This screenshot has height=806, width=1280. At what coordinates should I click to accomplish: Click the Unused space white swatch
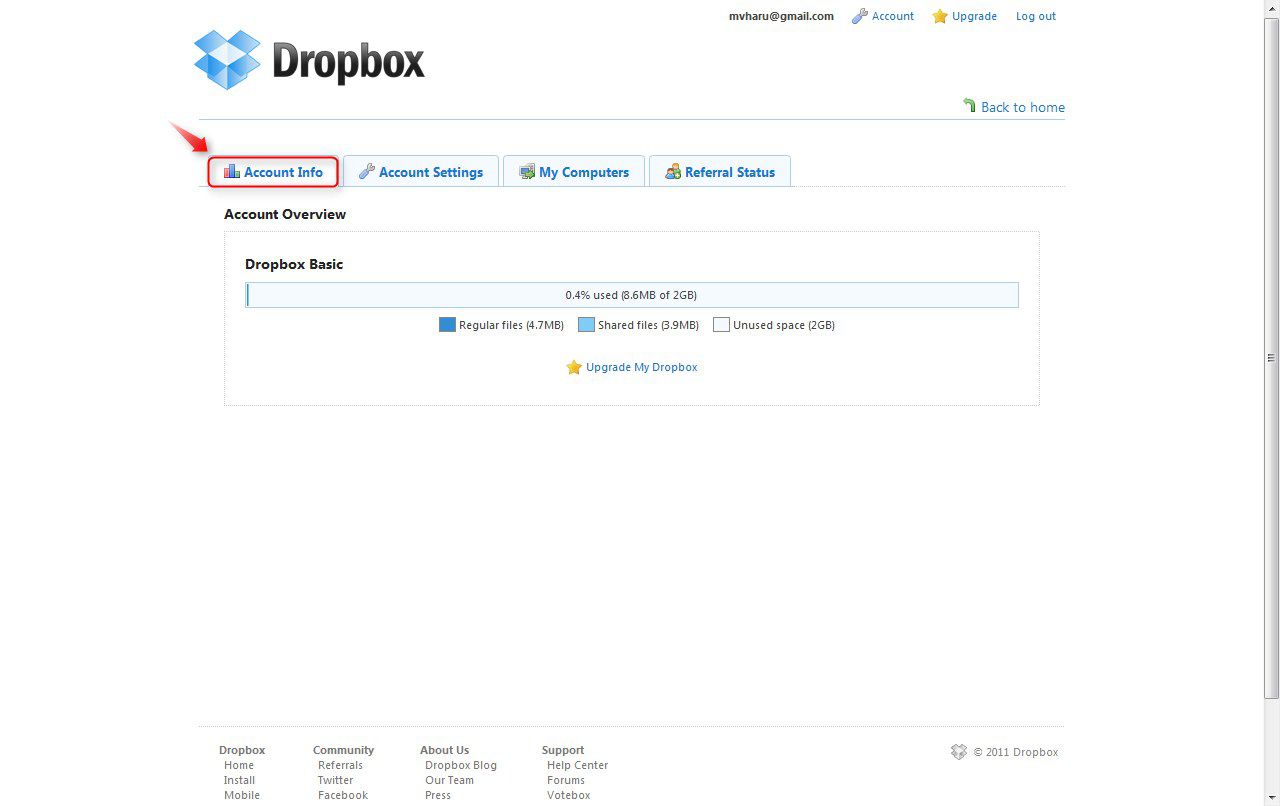click(721, 324)
